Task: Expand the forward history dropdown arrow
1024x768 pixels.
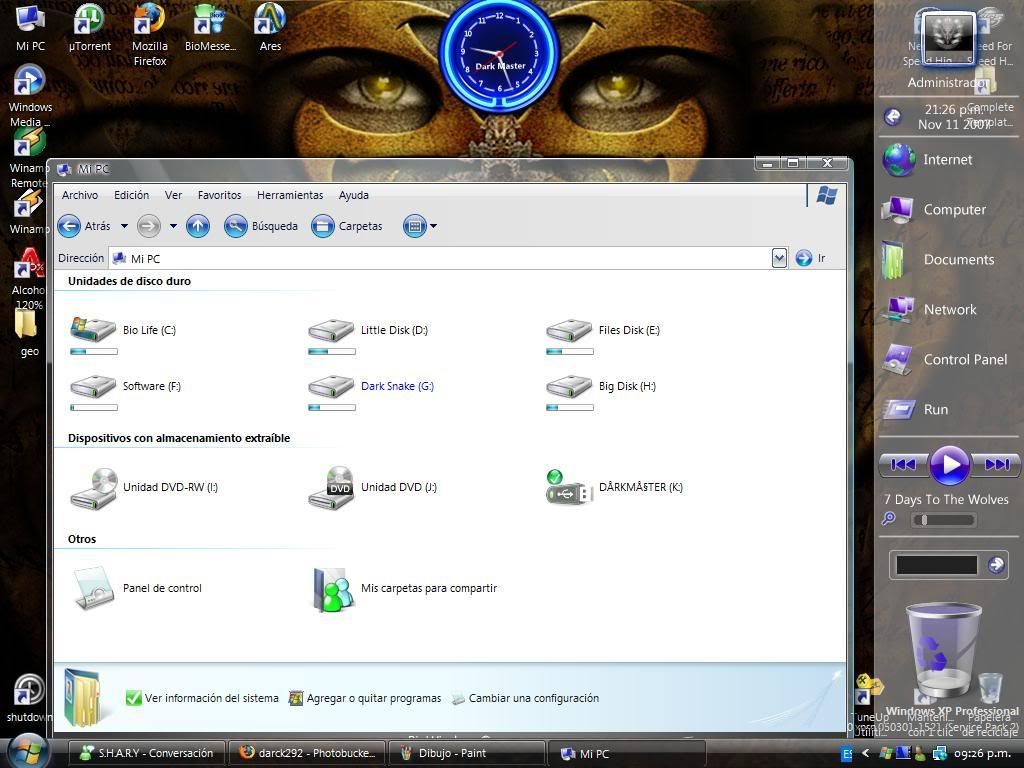Action: 173,227
